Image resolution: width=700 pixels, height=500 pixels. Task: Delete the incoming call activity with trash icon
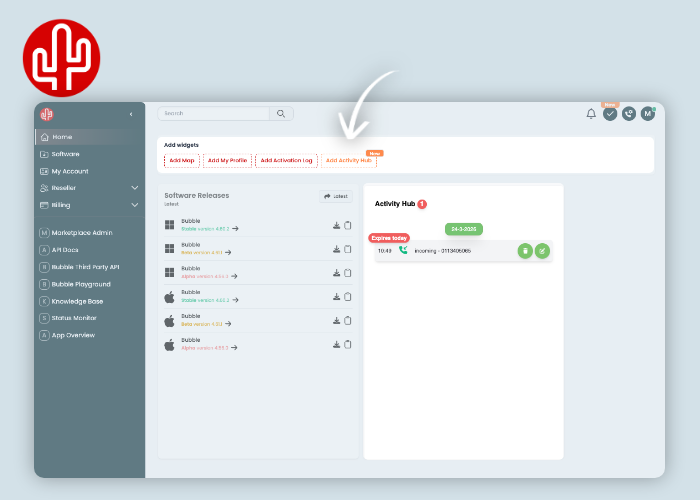click(525, 251)
